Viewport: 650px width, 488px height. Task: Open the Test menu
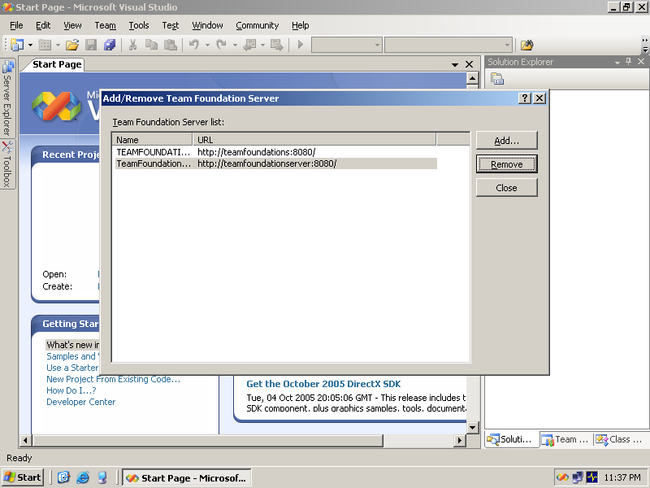[x=170, y=26]
